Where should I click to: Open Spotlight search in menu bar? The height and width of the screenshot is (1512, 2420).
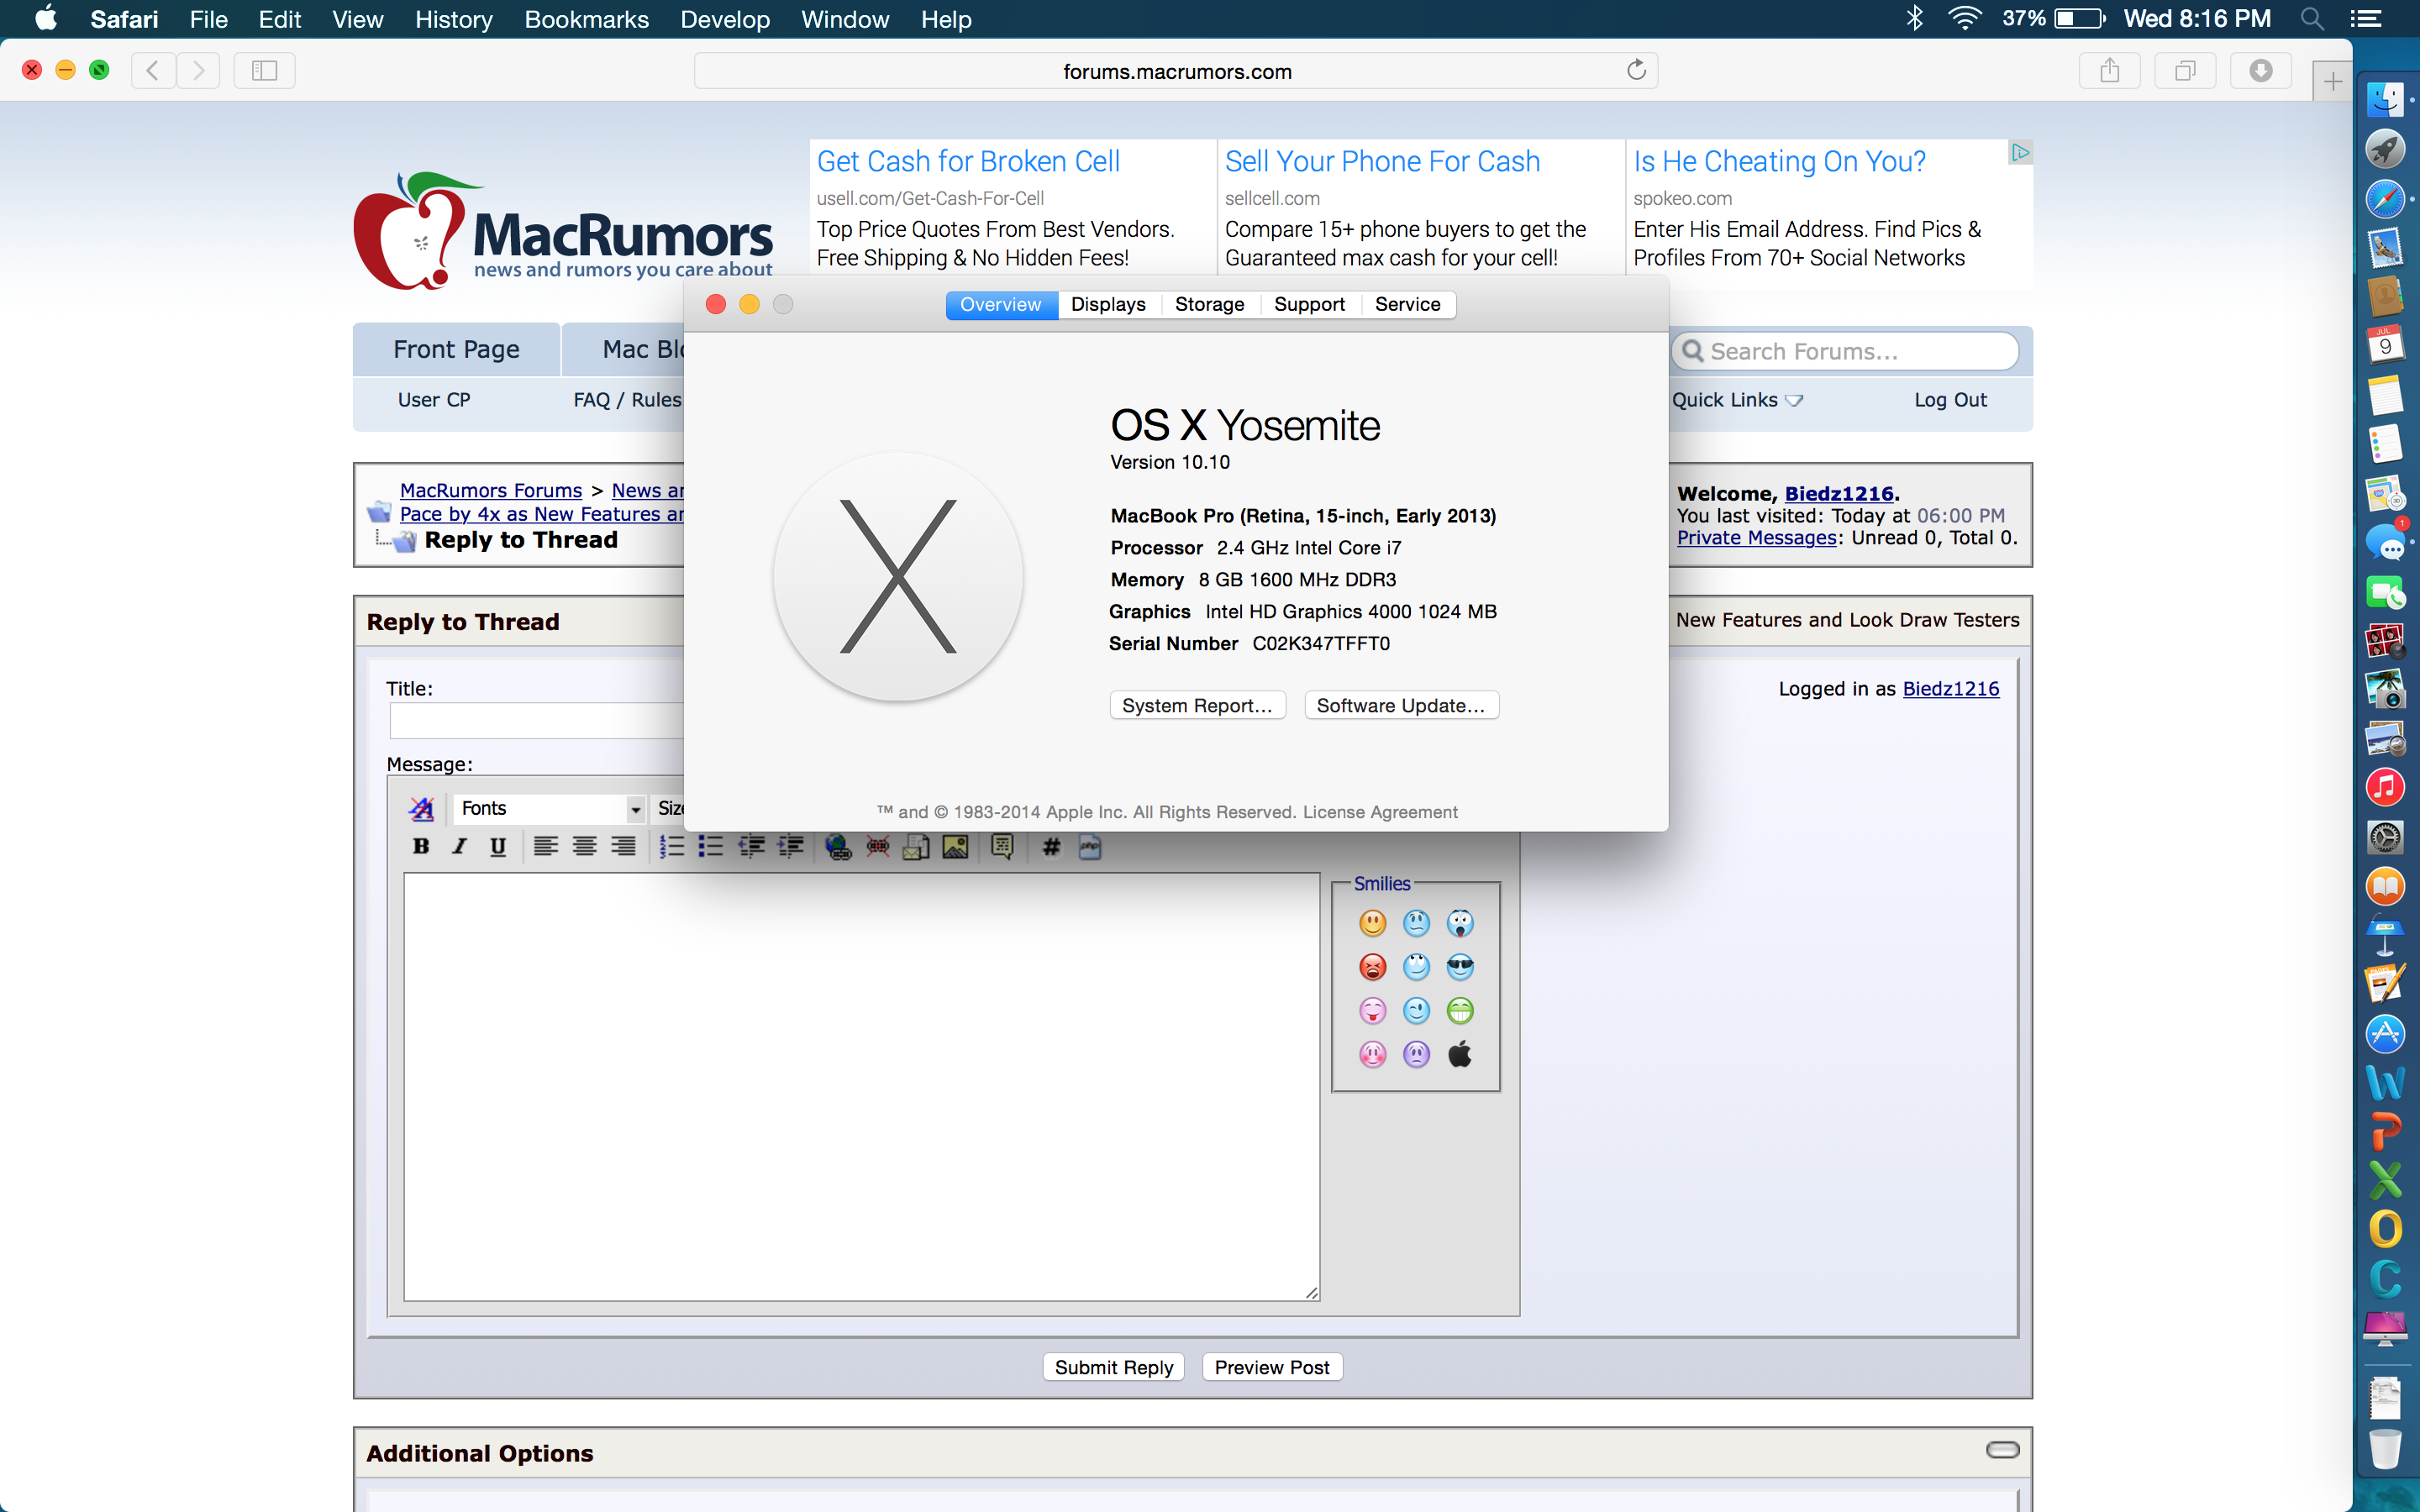coord(2311,19)
